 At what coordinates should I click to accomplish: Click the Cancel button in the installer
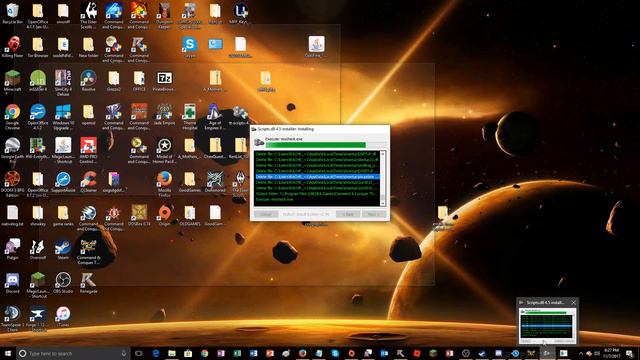266,214
